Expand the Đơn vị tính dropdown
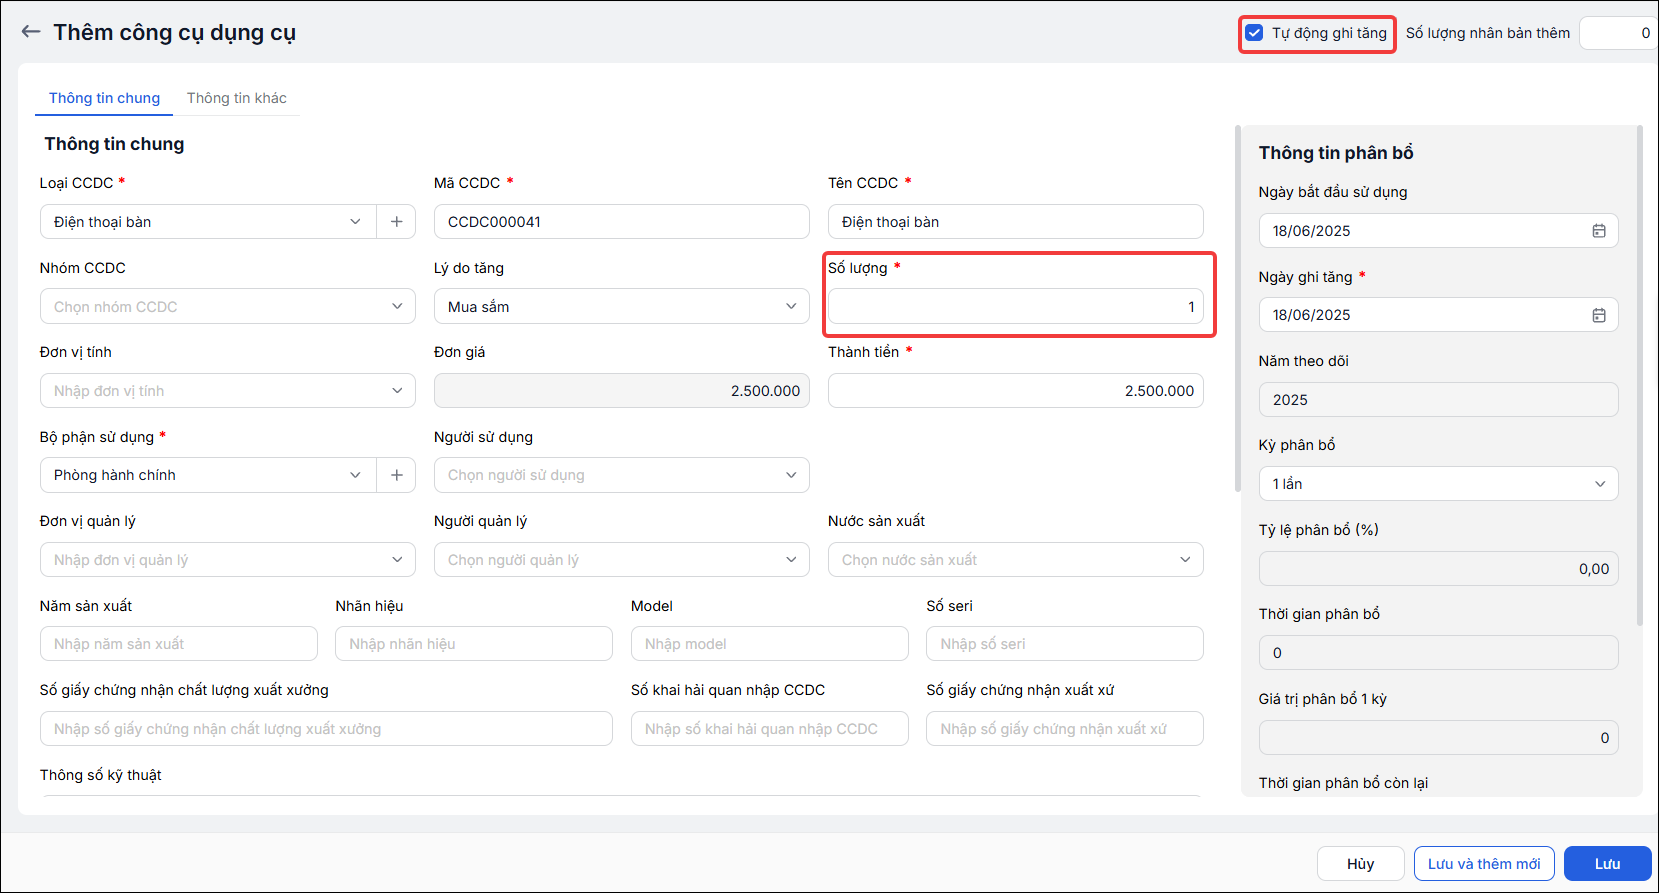The width and height of the screenshot is (1659, 893). (228, 391)
